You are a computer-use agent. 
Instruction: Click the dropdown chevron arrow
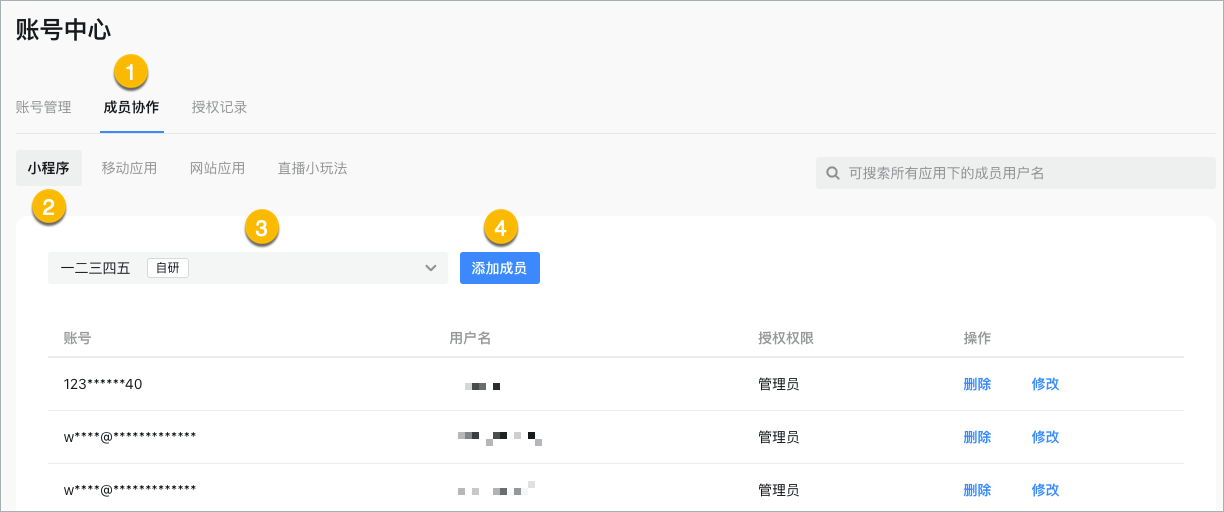tap(431, 268)
